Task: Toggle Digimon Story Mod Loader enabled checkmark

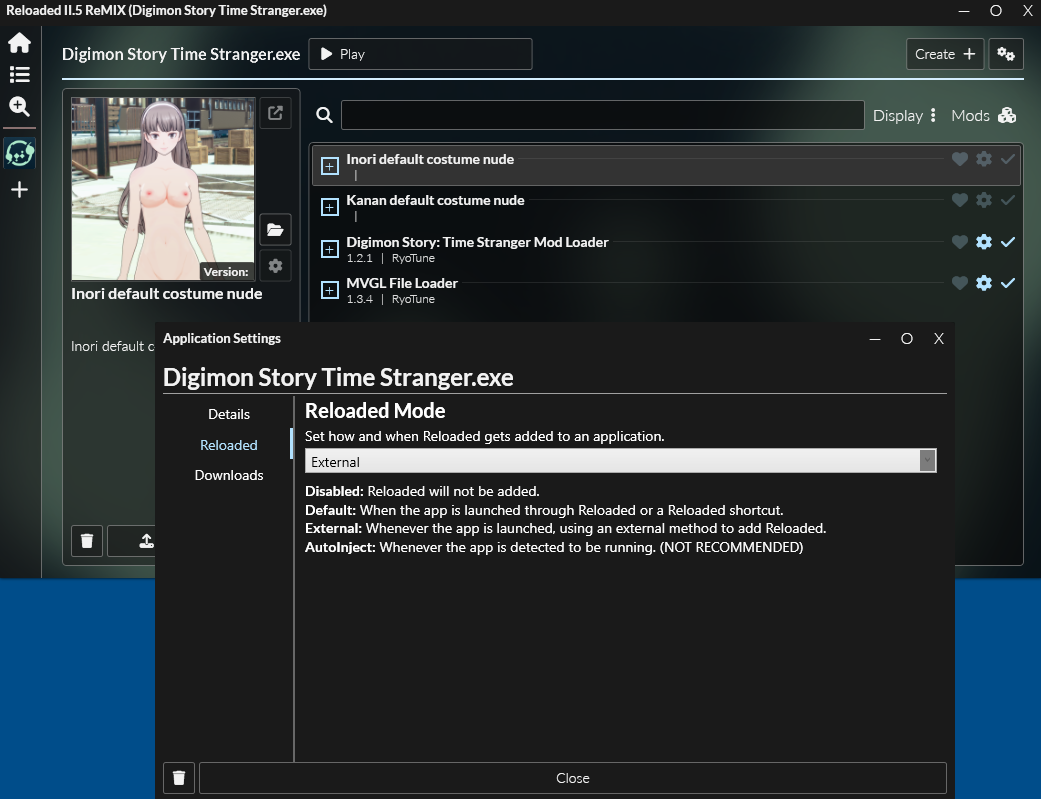Action: coord(1008,242)
